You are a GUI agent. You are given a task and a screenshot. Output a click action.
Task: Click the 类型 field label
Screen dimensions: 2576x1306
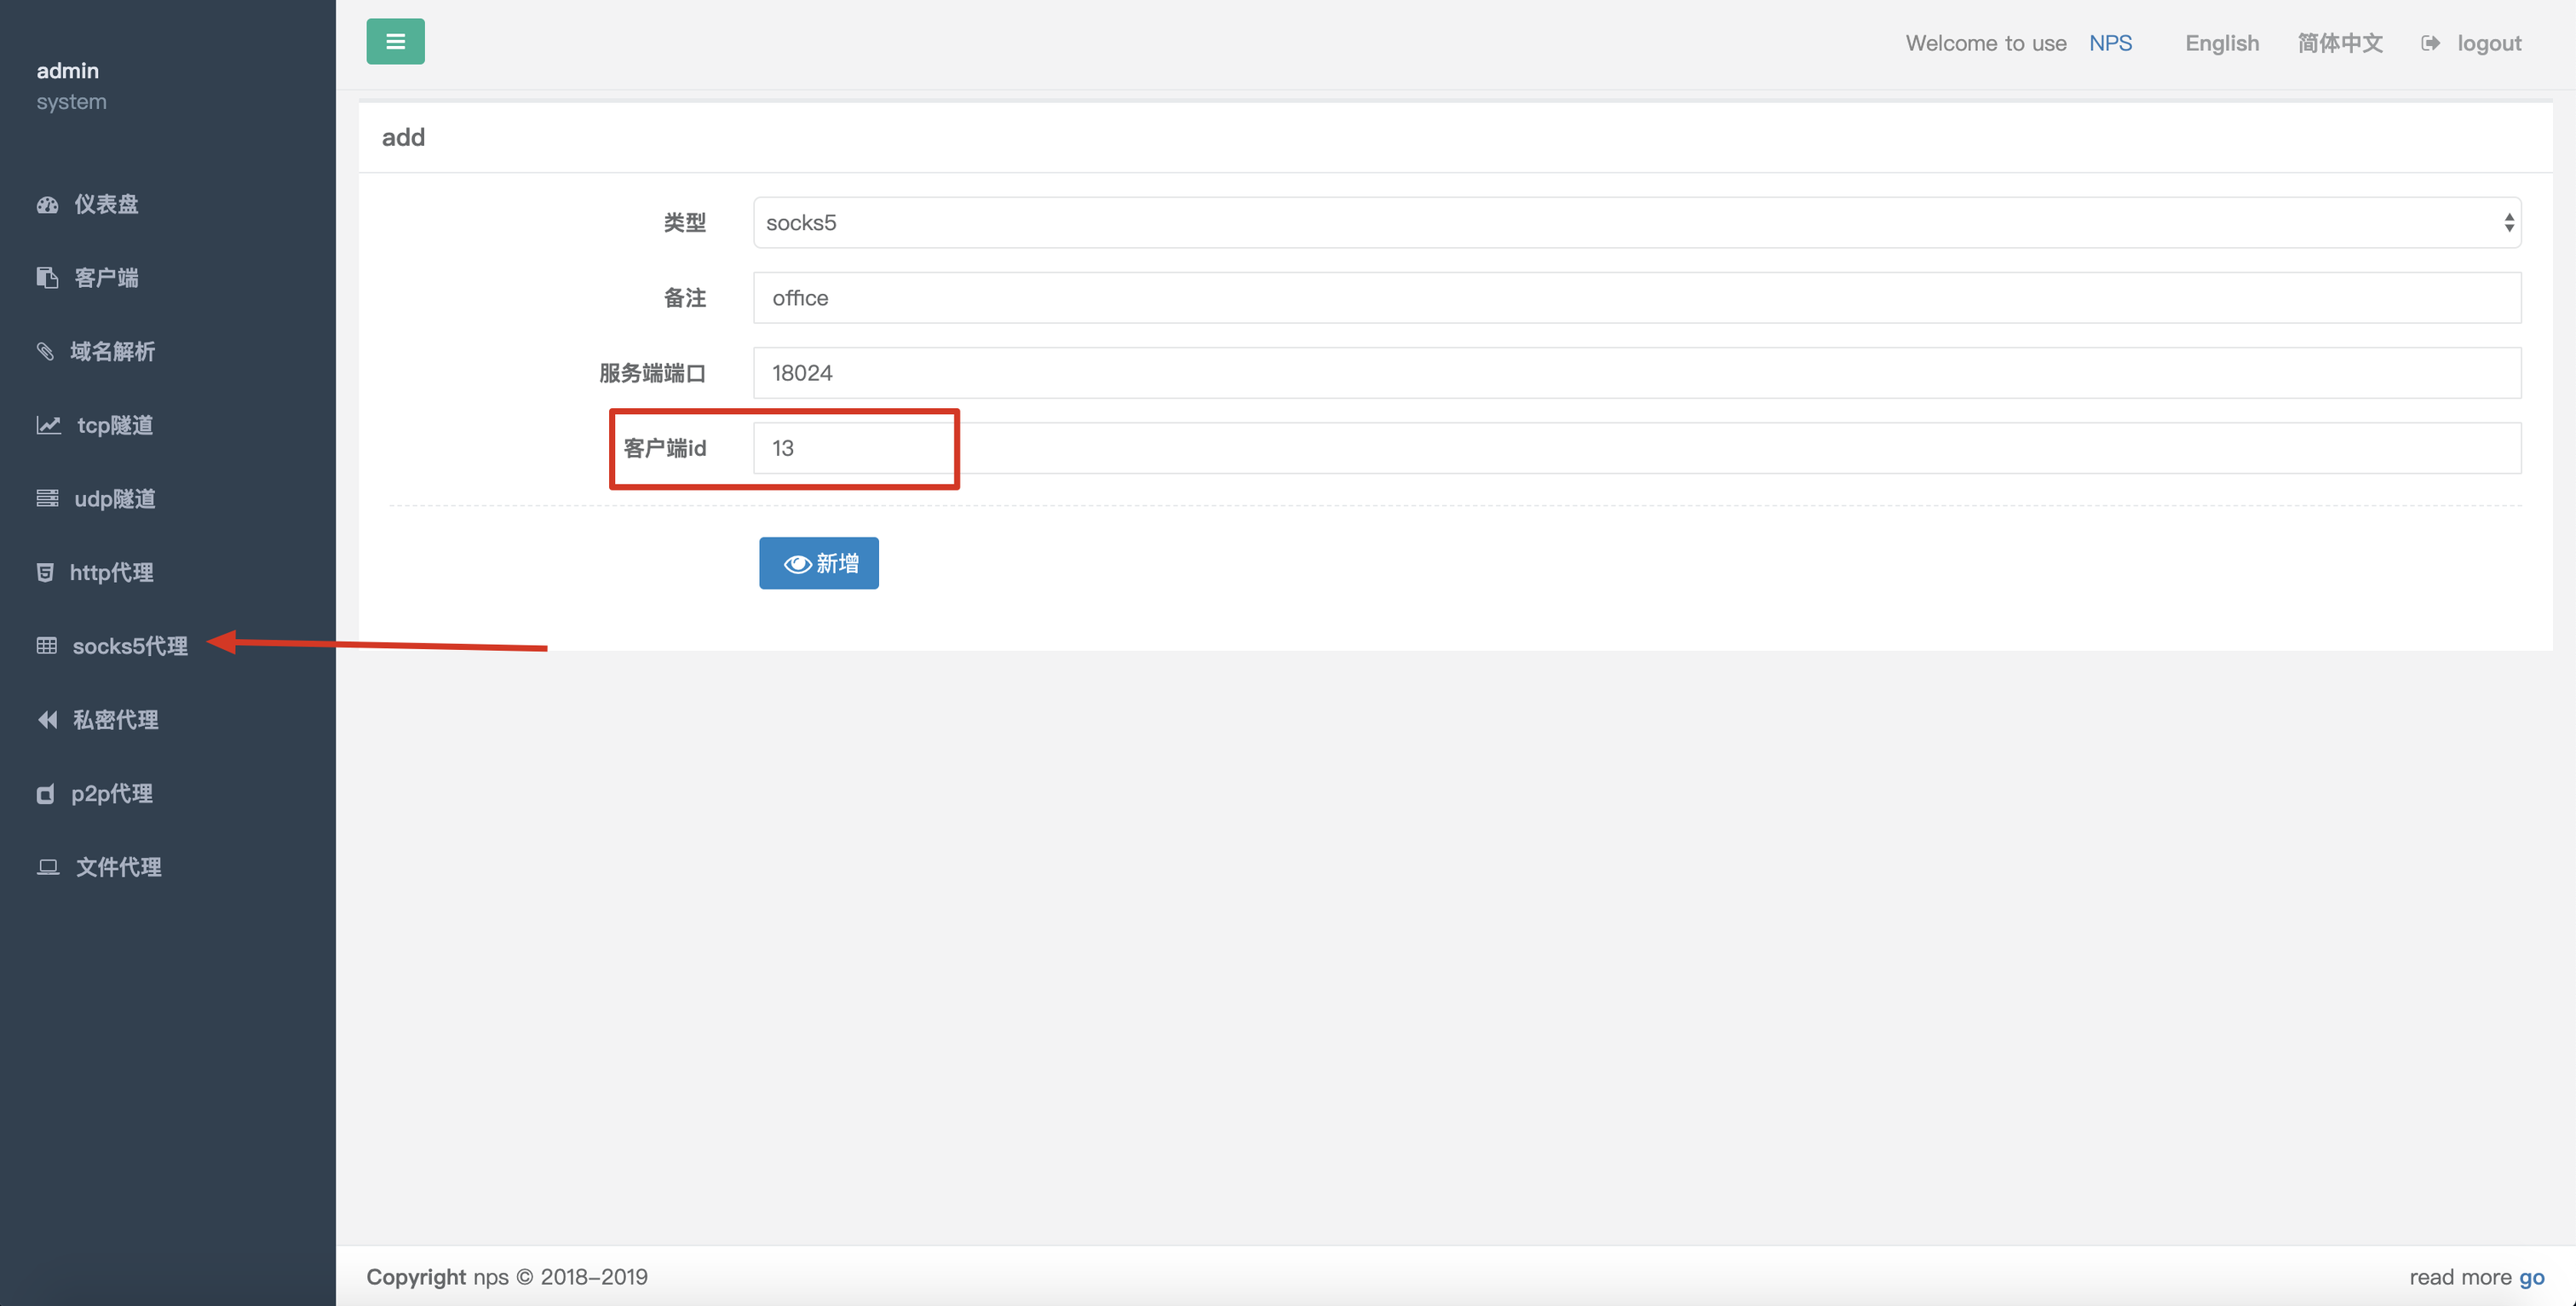pyautogui.click(x=684, y=222)
